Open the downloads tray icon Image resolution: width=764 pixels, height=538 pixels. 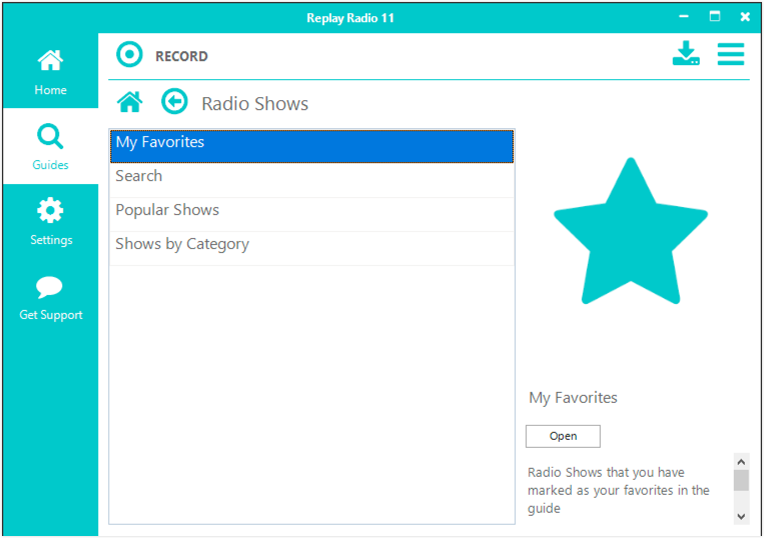pos(686,54)
